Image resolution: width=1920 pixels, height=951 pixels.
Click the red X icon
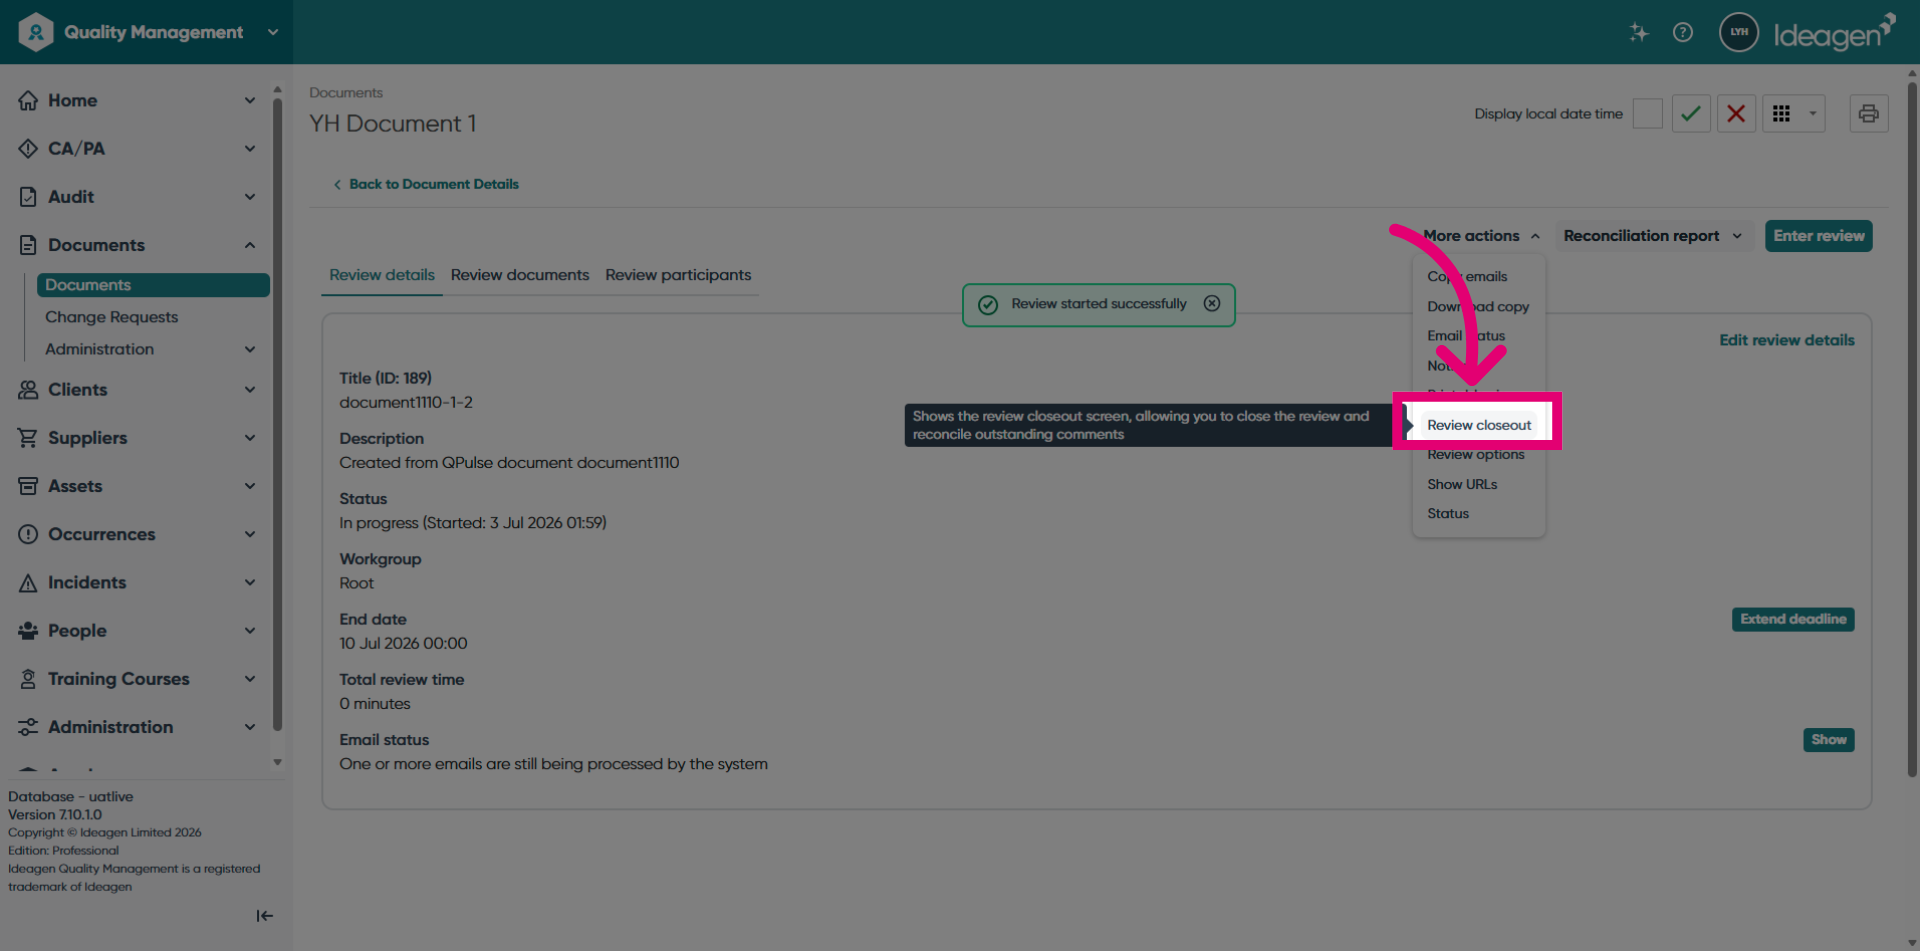point(1736,114)
